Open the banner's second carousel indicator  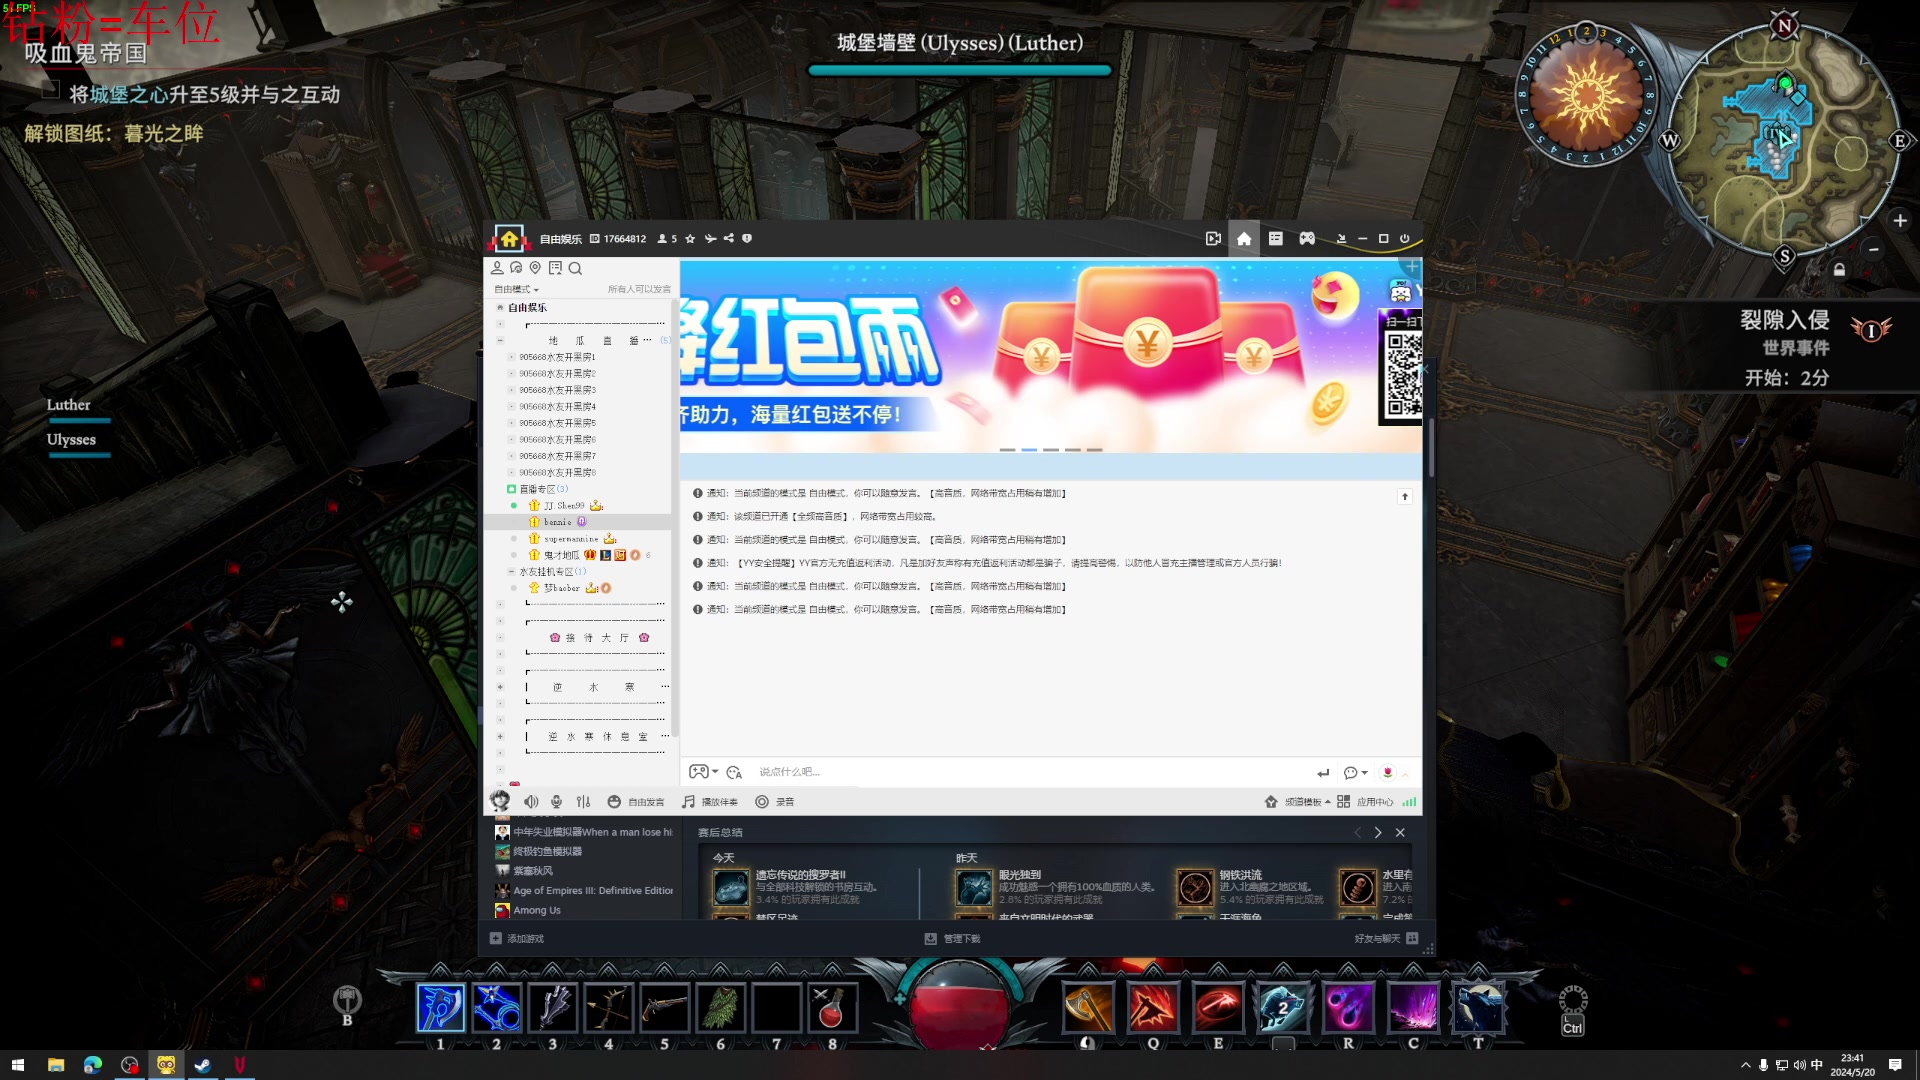1029,450
